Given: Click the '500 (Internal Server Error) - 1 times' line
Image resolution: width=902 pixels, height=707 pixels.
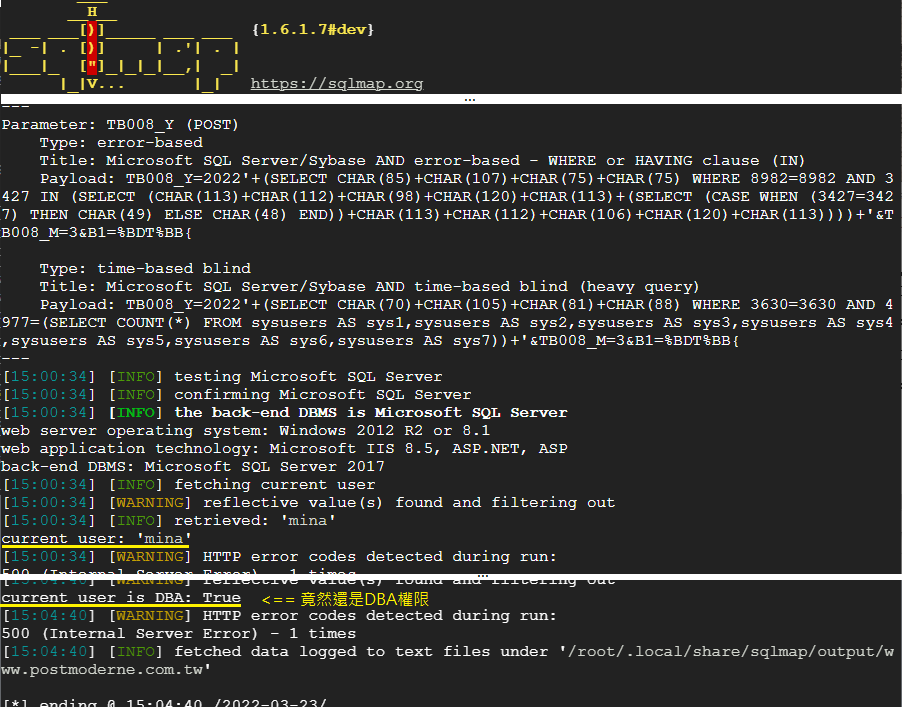Looking at the screenshot, I should (x=178, y=633).
